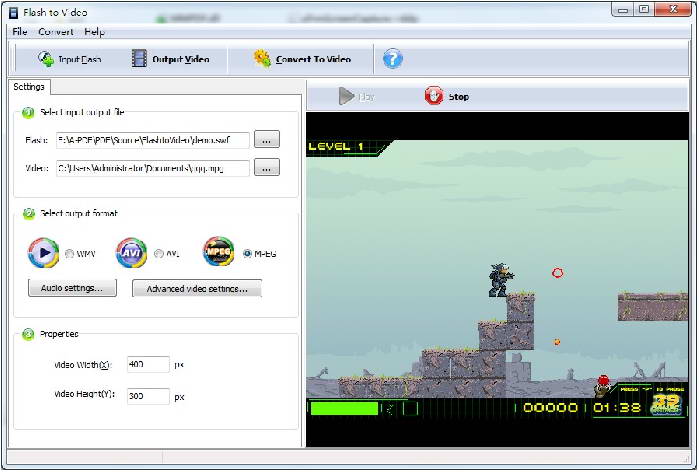Click the AVI format icon

[132, 253]
